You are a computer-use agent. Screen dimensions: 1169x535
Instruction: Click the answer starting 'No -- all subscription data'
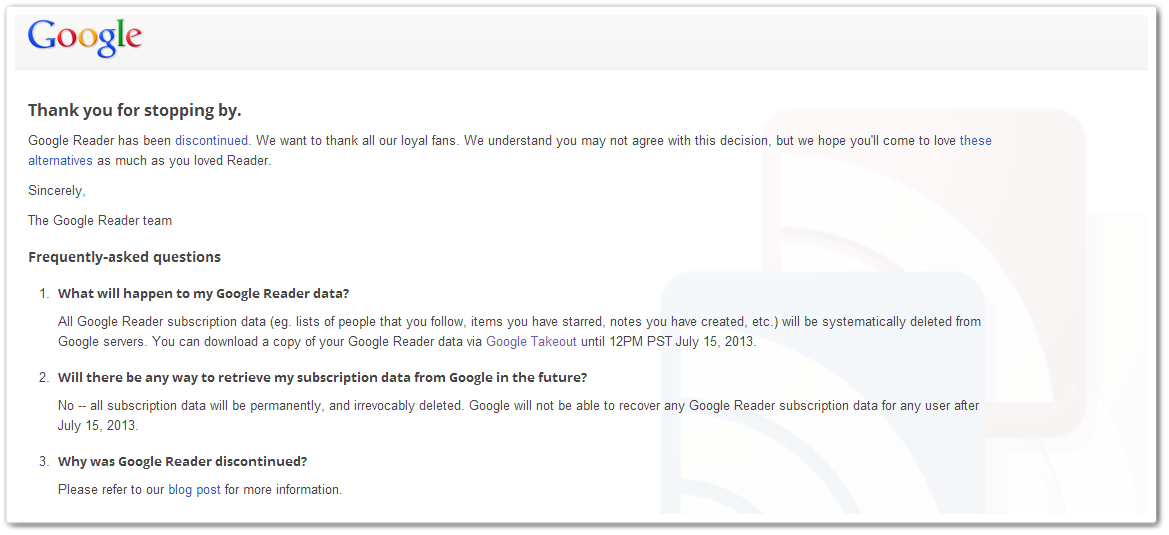(518, 416)
